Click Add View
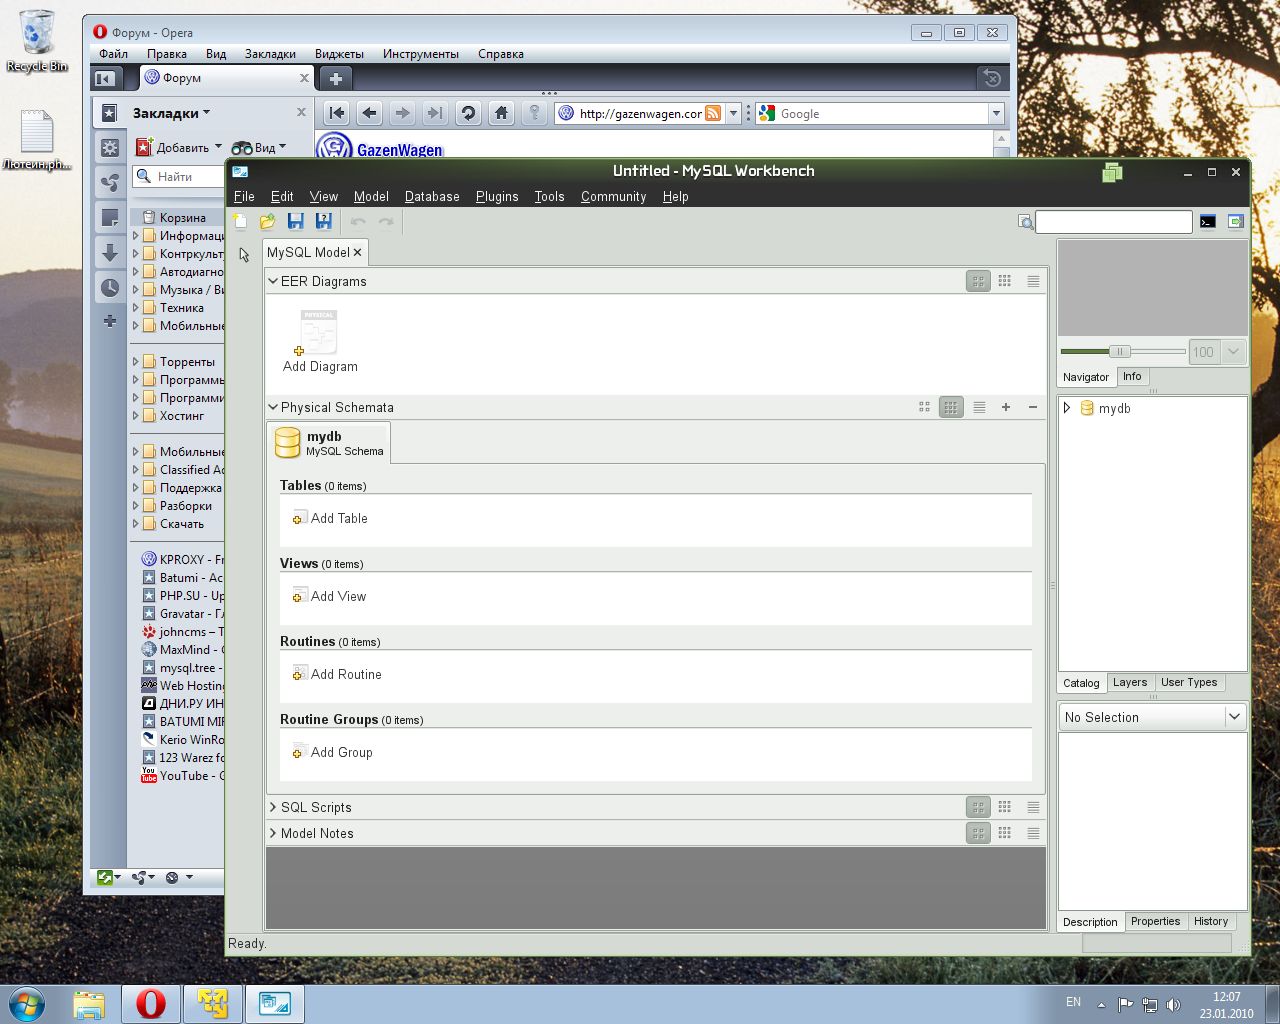 [329, 596]
